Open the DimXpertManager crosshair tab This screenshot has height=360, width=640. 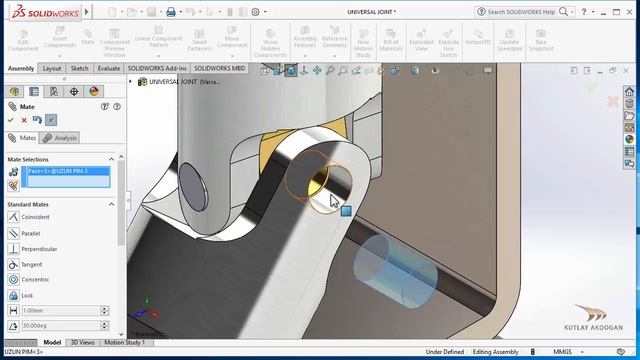pos(74,91)
